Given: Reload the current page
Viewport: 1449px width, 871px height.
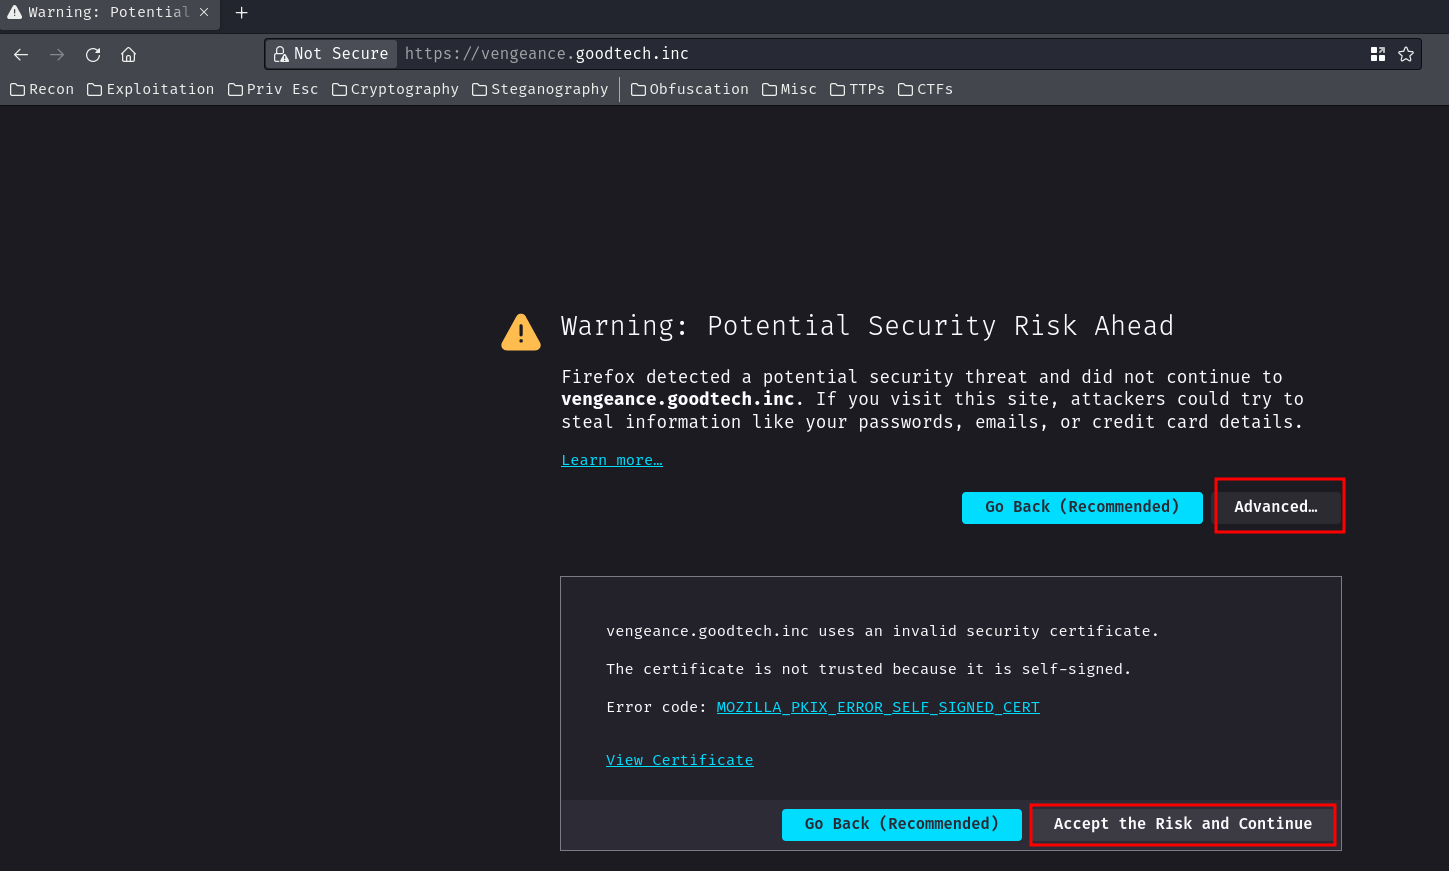Looking at the screenshot, I should tap(93, 54).
